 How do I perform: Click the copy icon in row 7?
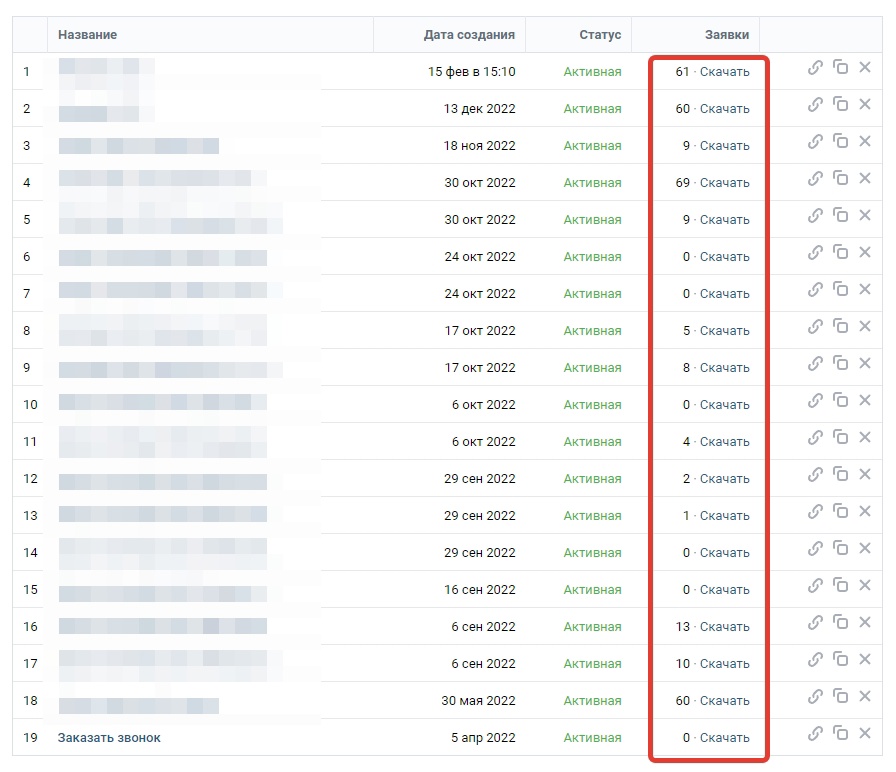840,289
